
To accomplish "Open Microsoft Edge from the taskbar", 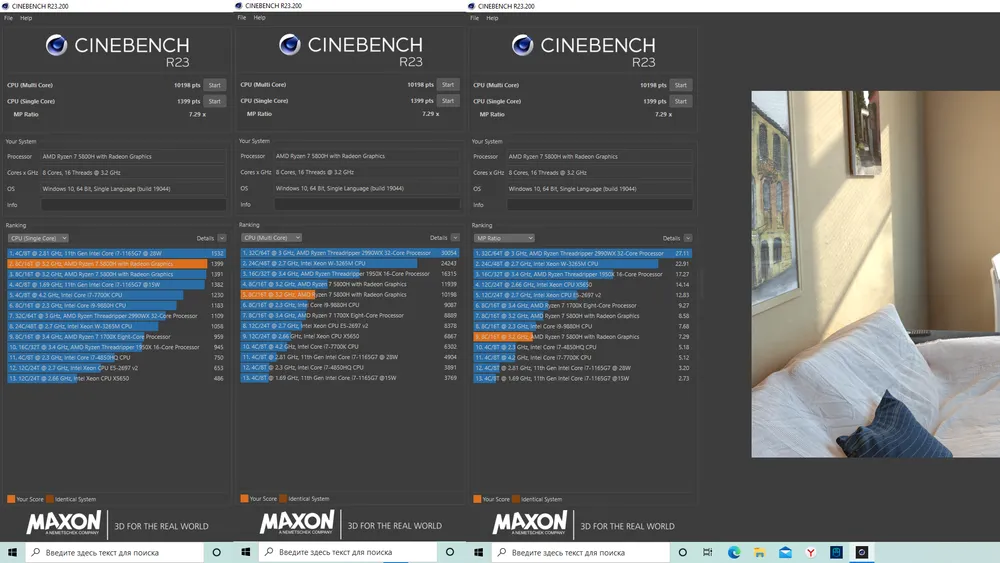I will click(734, 552).
